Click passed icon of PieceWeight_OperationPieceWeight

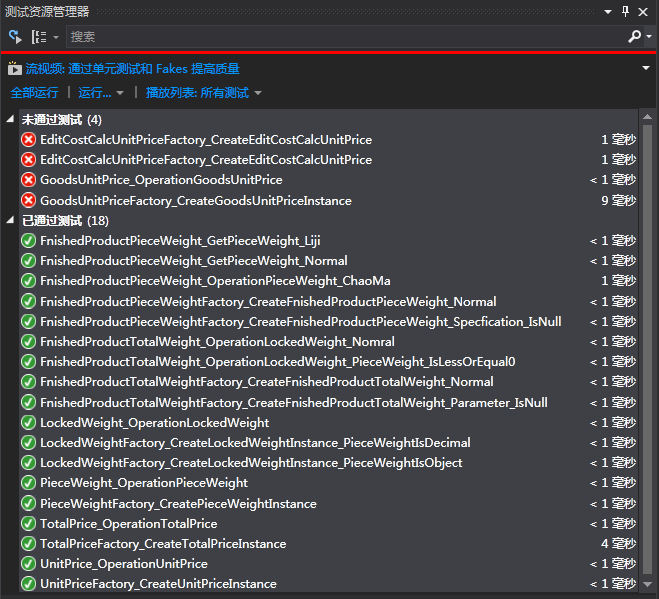point(29,483)
